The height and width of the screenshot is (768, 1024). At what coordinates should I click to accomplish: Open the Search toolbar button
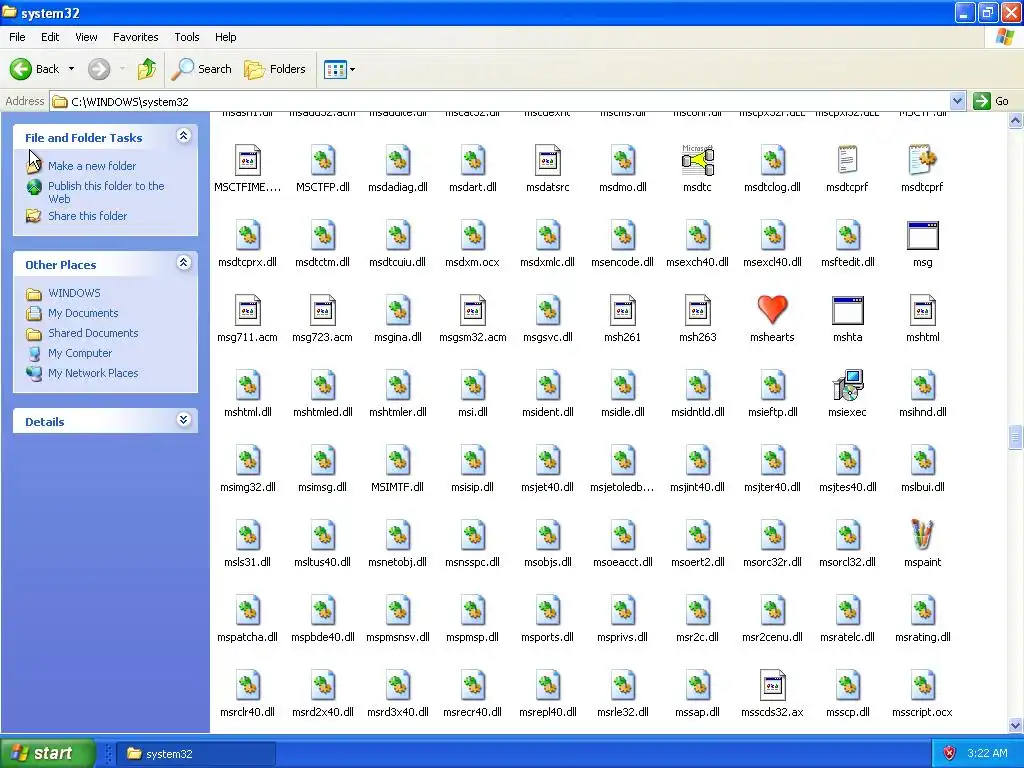[x=202, y=69]
